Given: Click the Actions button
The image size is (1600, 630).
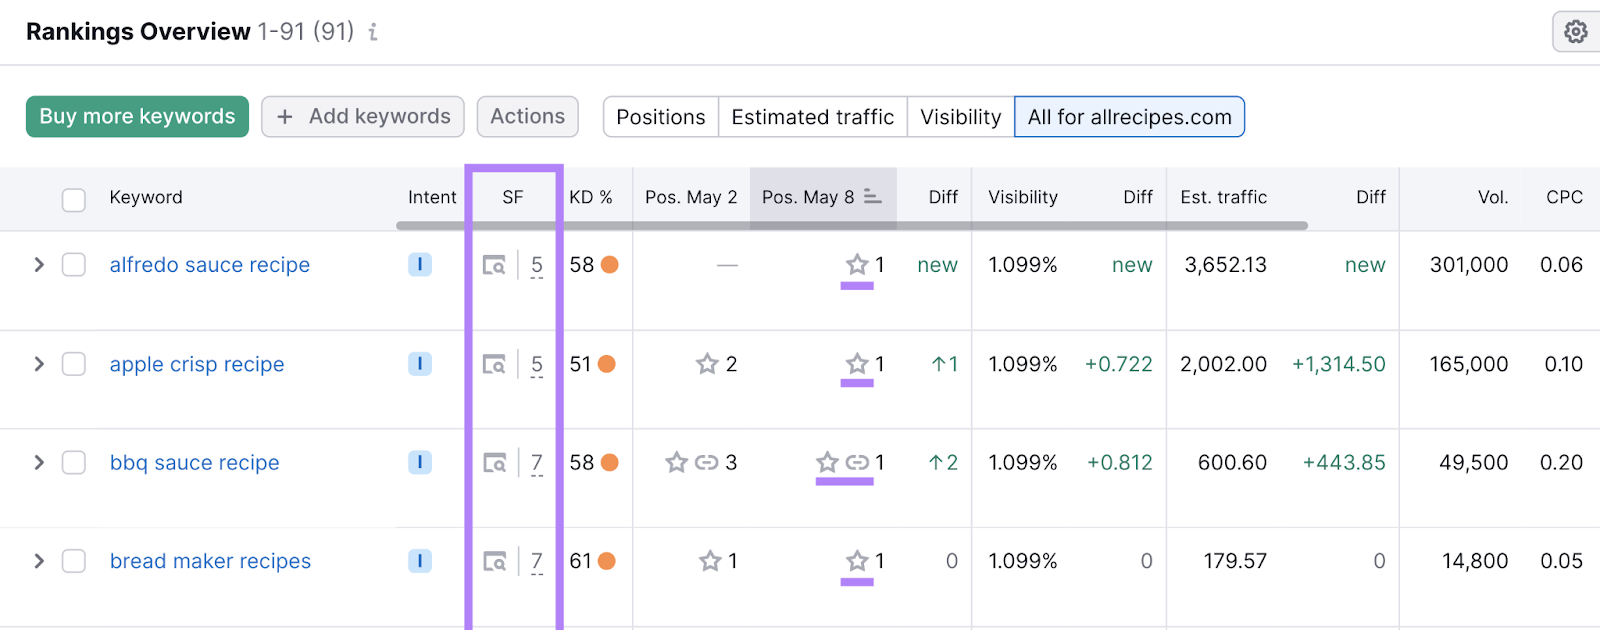Looking at the screenshot, I should (x=527, y=117).
